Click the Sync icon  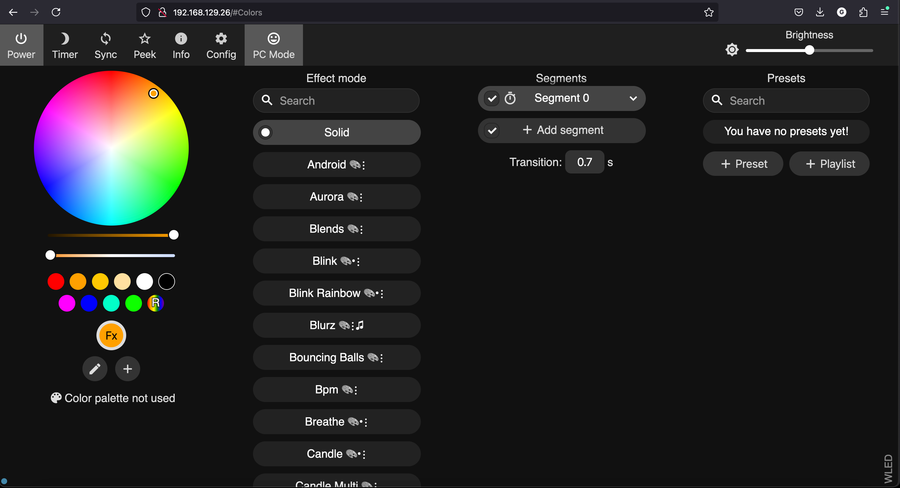point(106,45)
